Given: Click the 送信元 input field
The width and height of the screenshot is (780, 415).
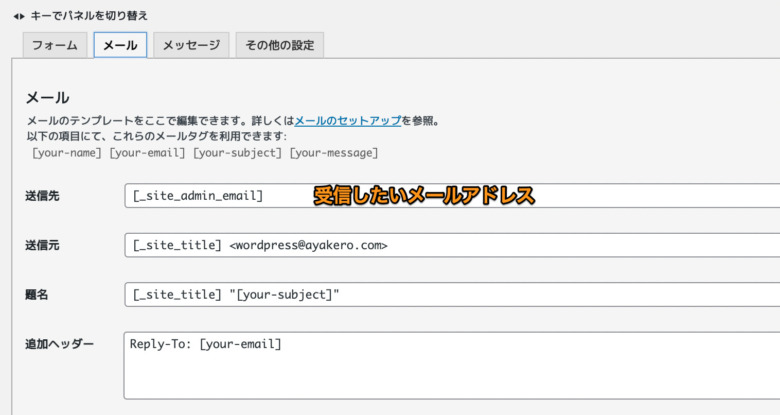Looking at the screenshot, I should click(x=452, y=245).
